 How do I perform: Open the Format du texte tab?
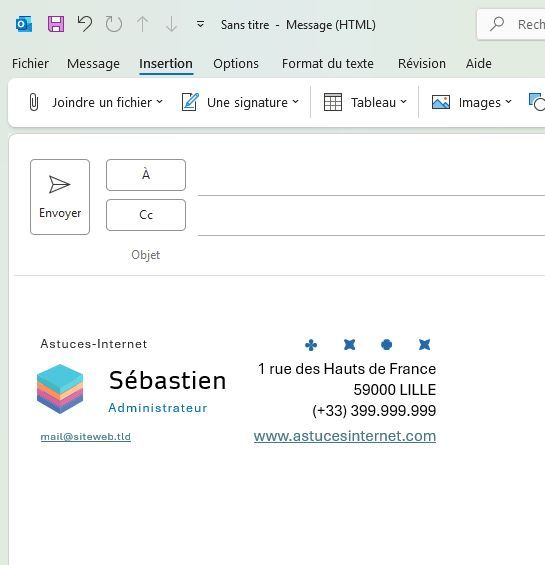tap(328, 63)
